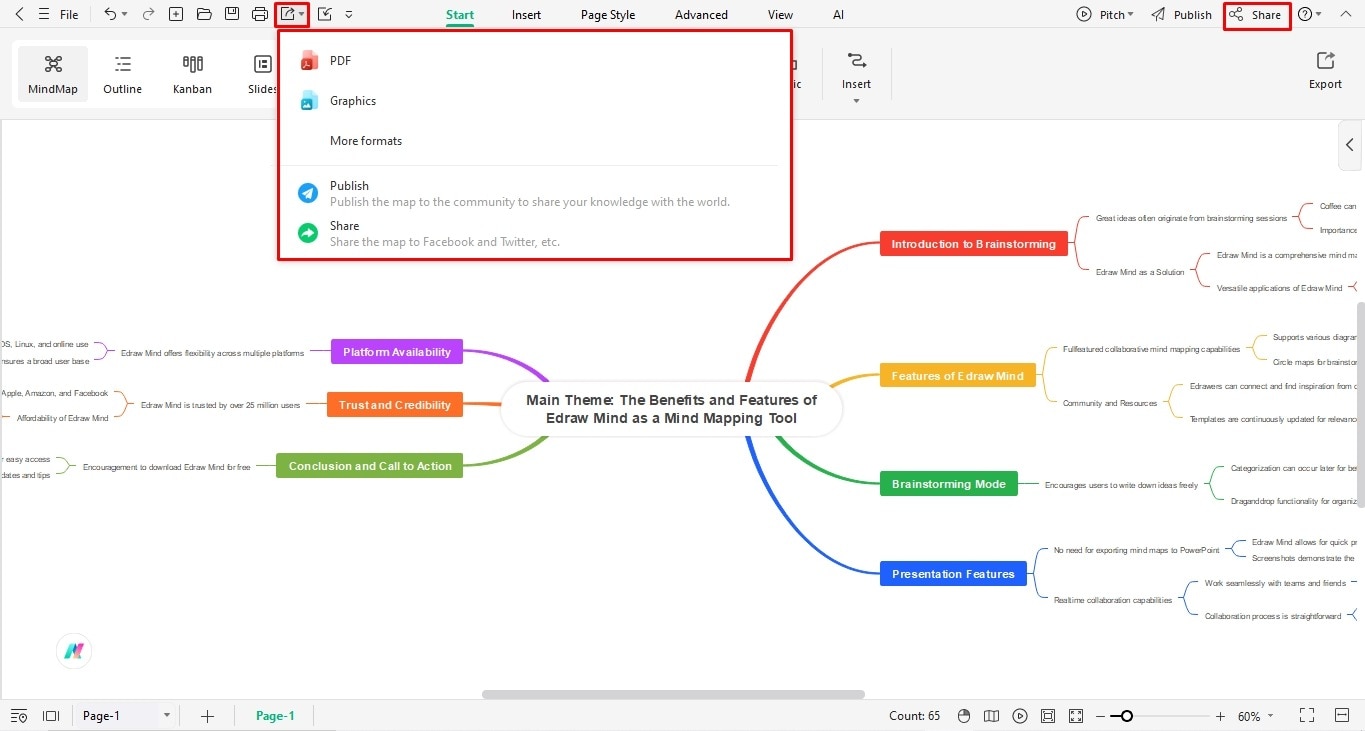Select the green Page-1 page tab
Viewport: 1365px width, 731px height.
point(275,716)
